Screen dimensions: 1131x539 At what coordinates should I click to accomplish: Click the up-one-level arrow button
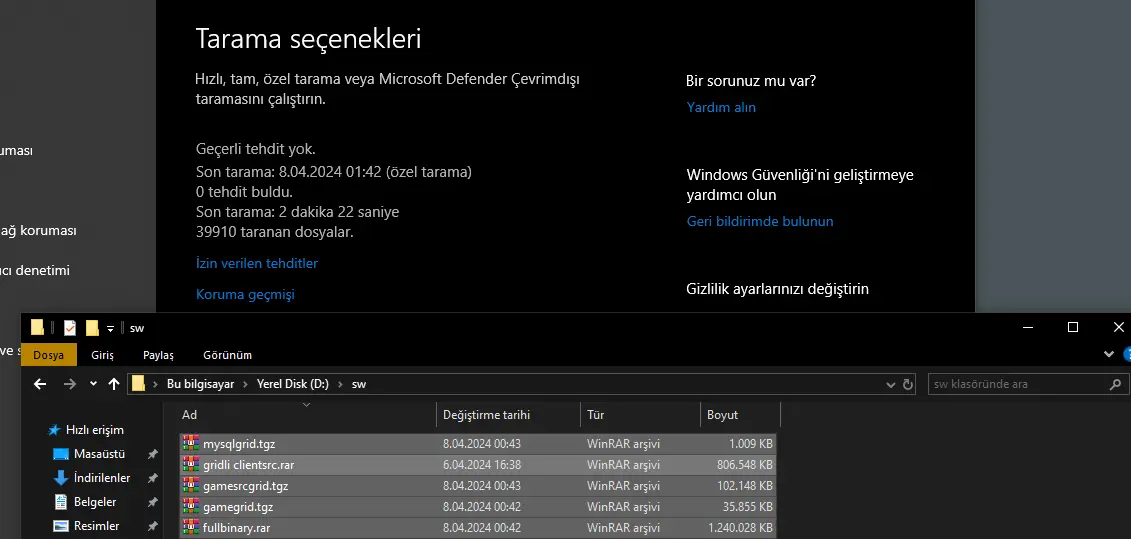point(114,384)
